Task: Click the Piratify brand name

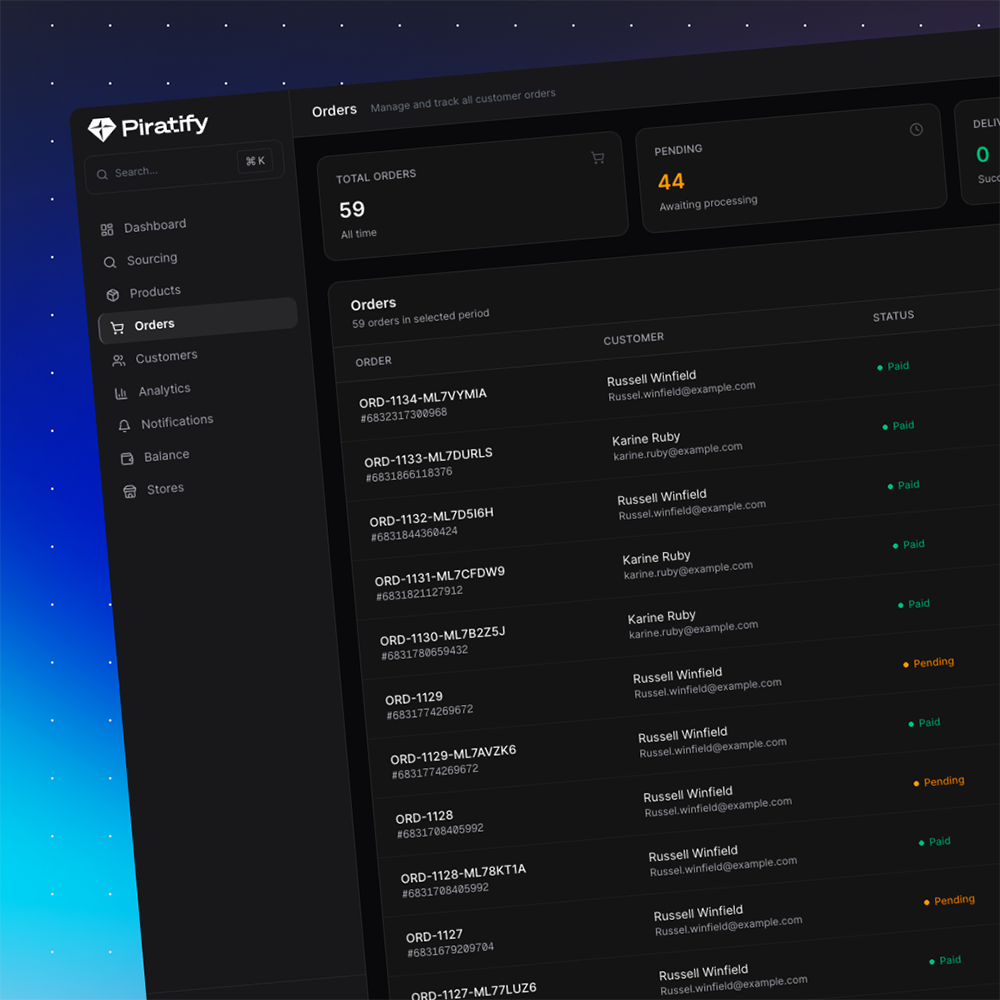Action: tap(165, 125)
